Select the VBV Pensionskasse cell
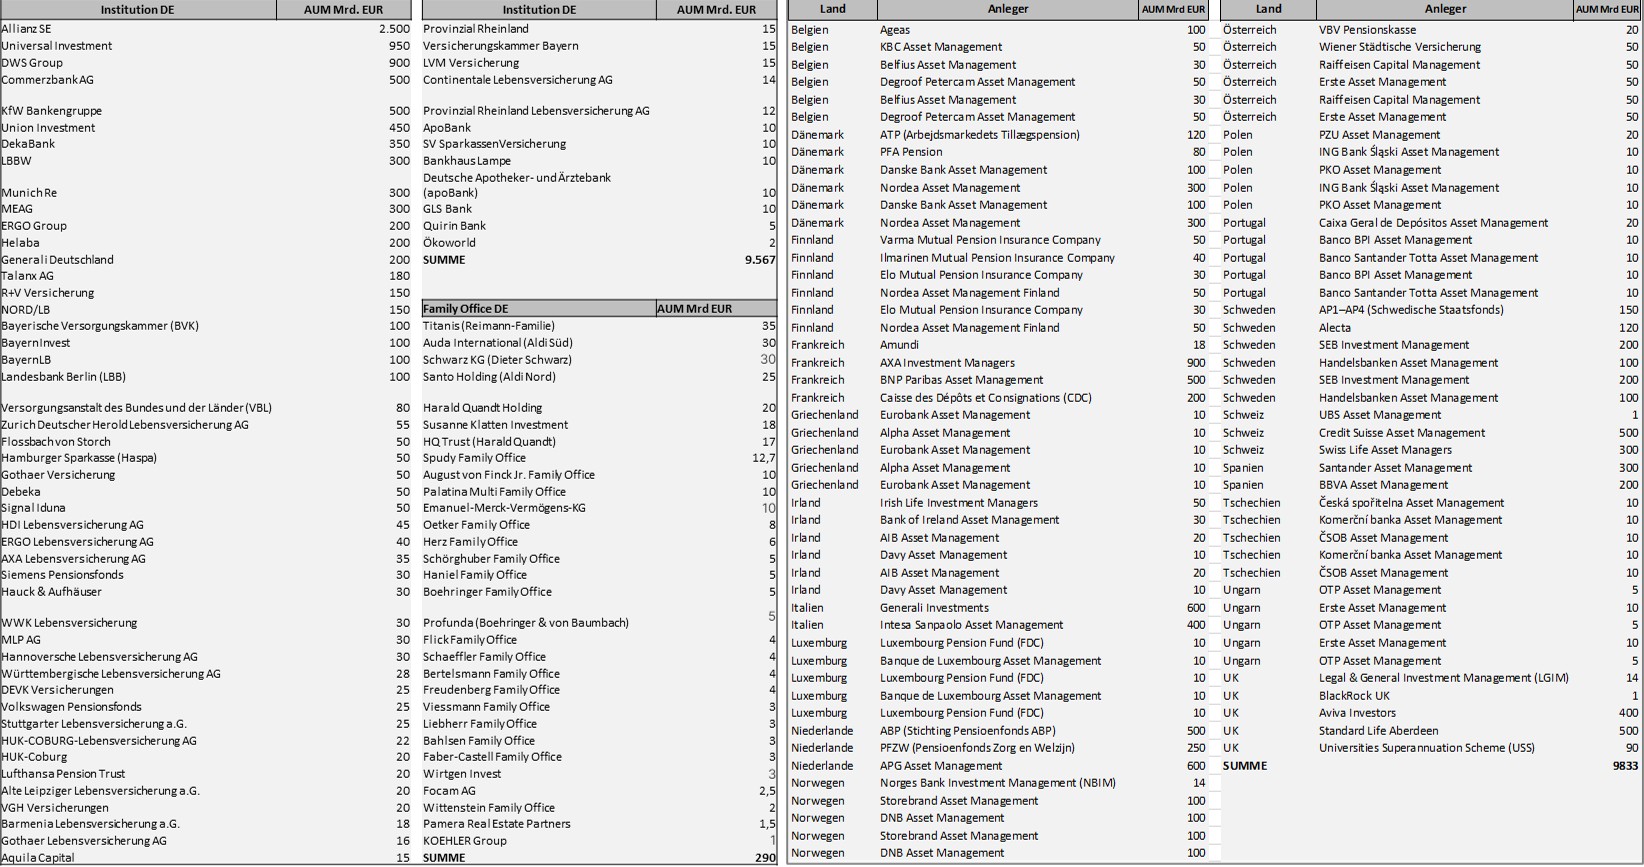 point(1367,30)
